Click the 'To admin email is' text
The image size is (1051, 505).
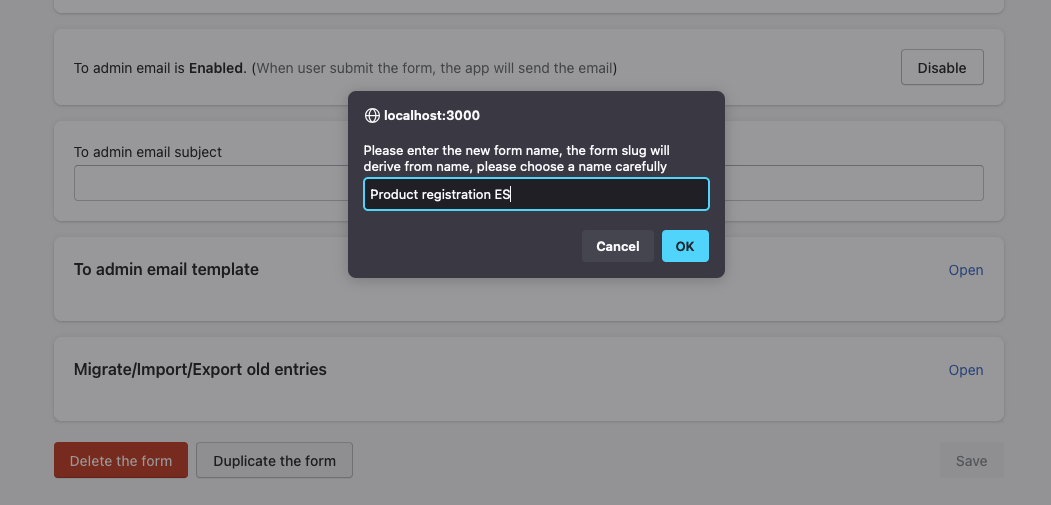[129, 68]
